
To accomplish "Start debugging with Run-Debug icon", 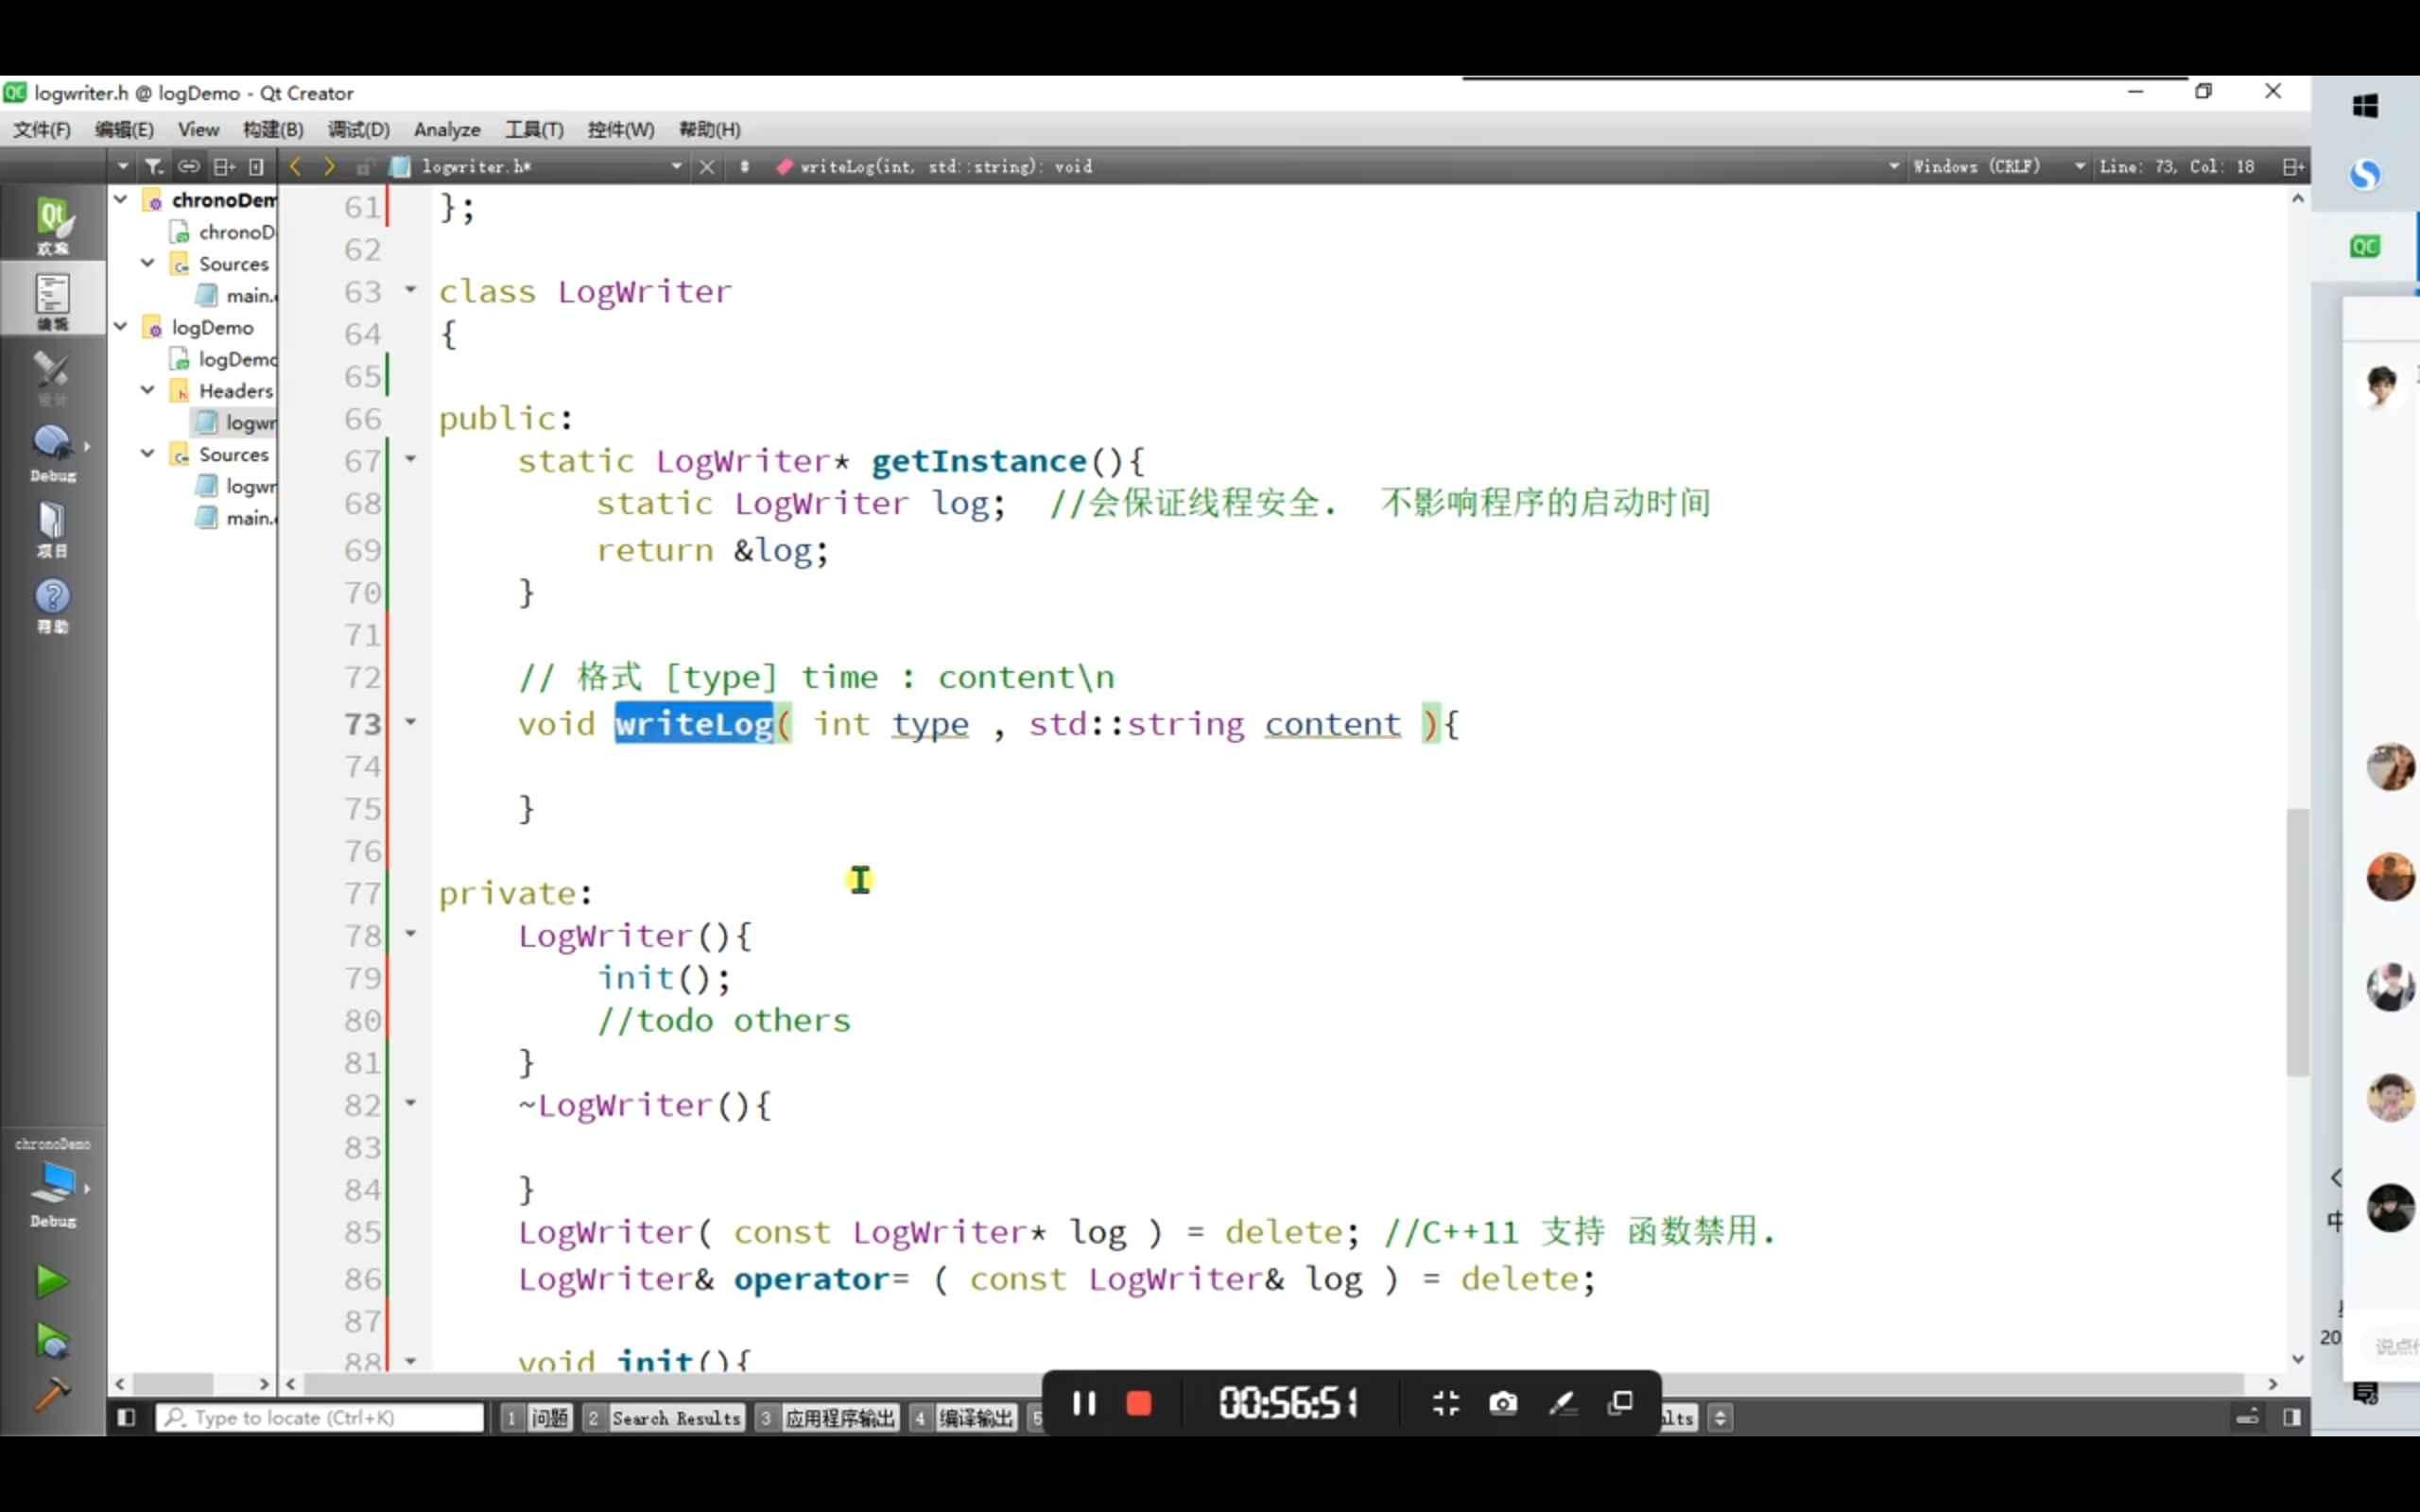I will [51, 1340].
